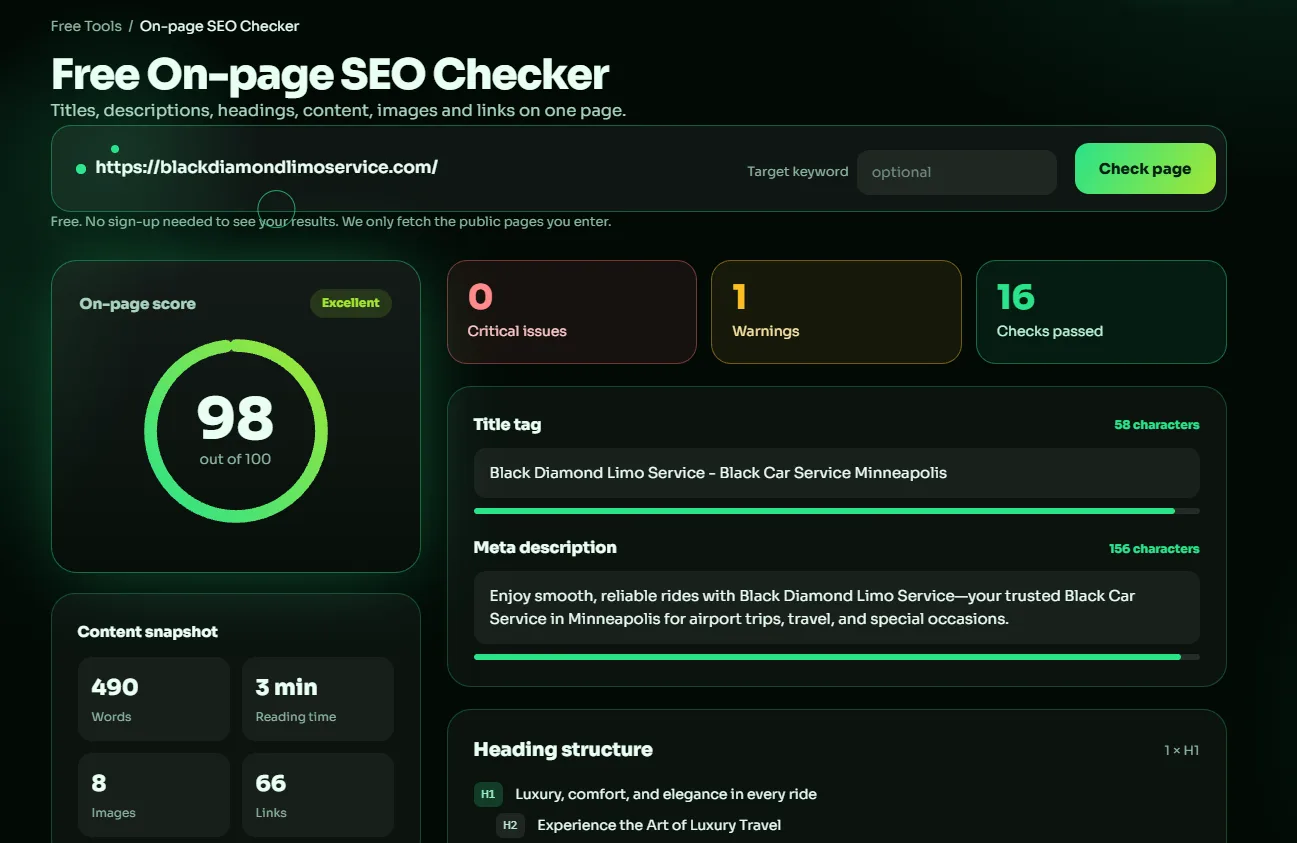This screenshot has height=843, width=1297.
Task: Click the 'Free On-page SEO Checker' page heading
Action: (330, 74)
